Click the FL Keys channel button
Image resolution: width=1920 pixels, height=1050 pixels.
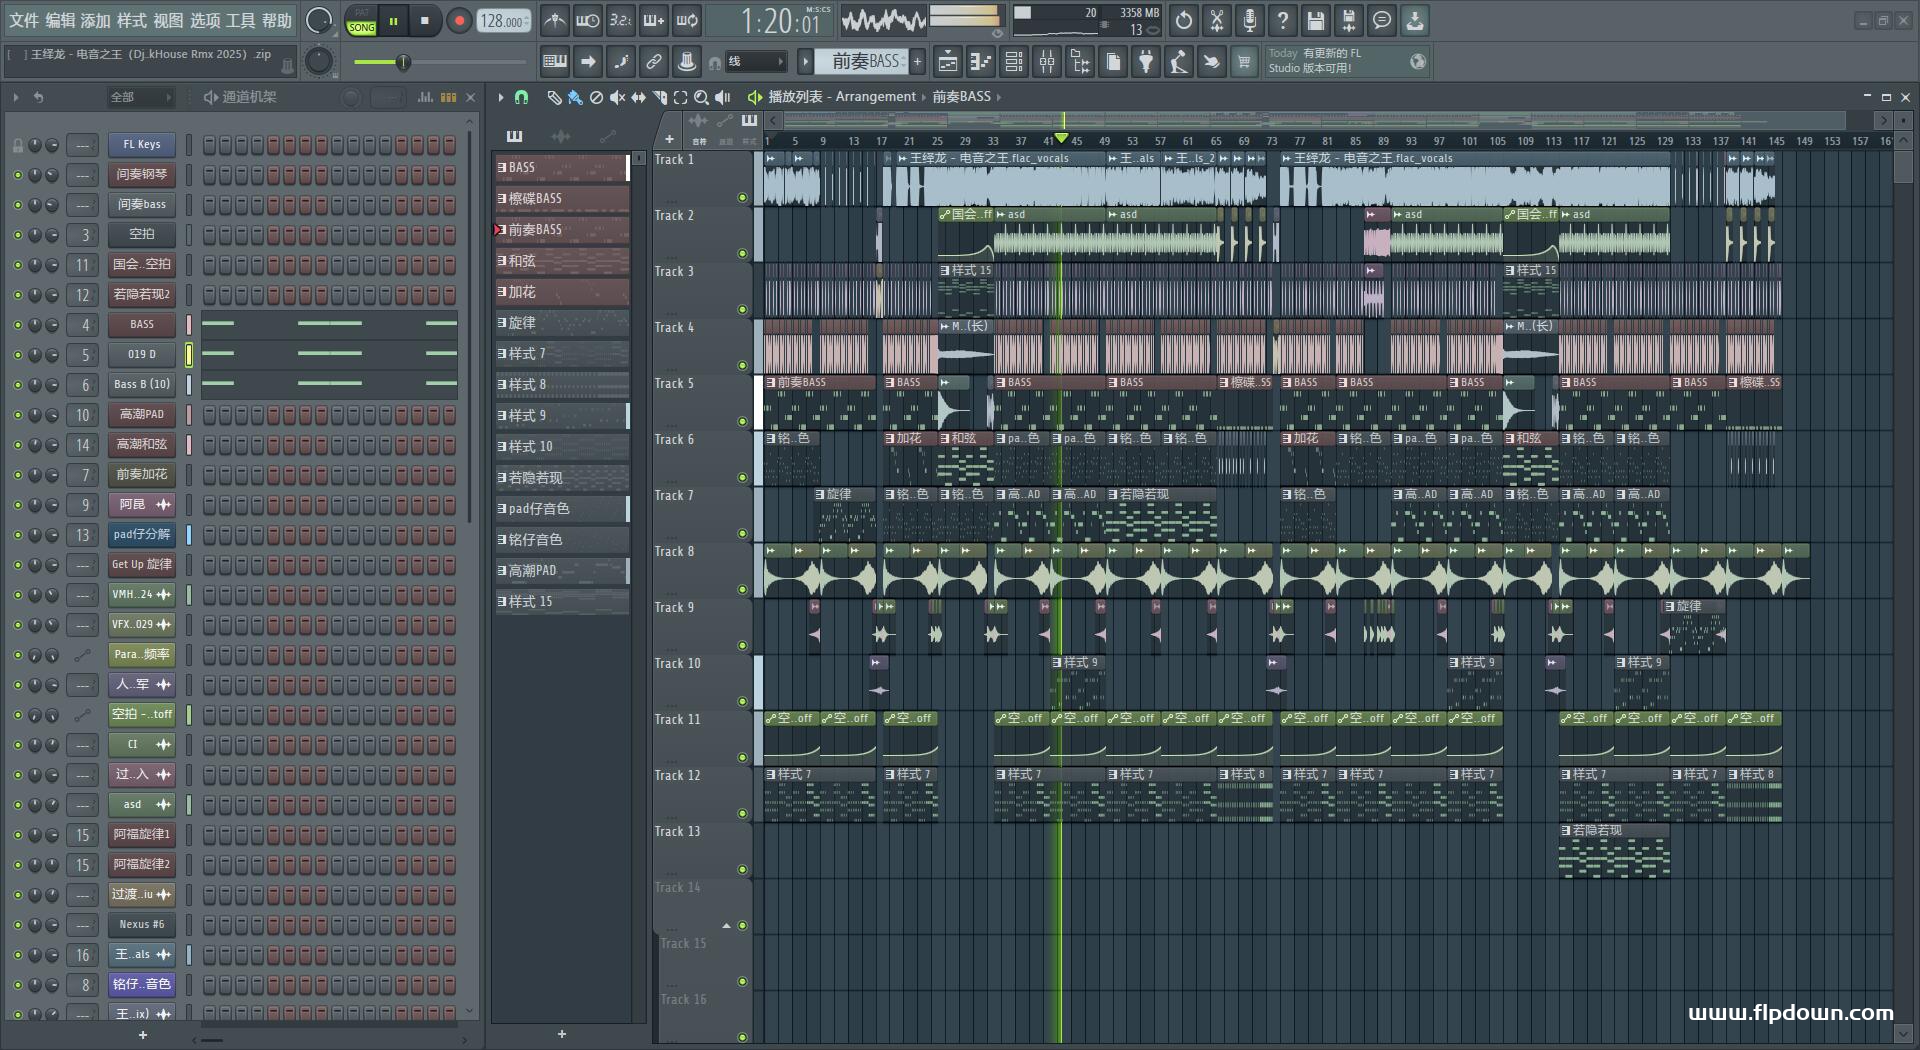click(142, 145)
